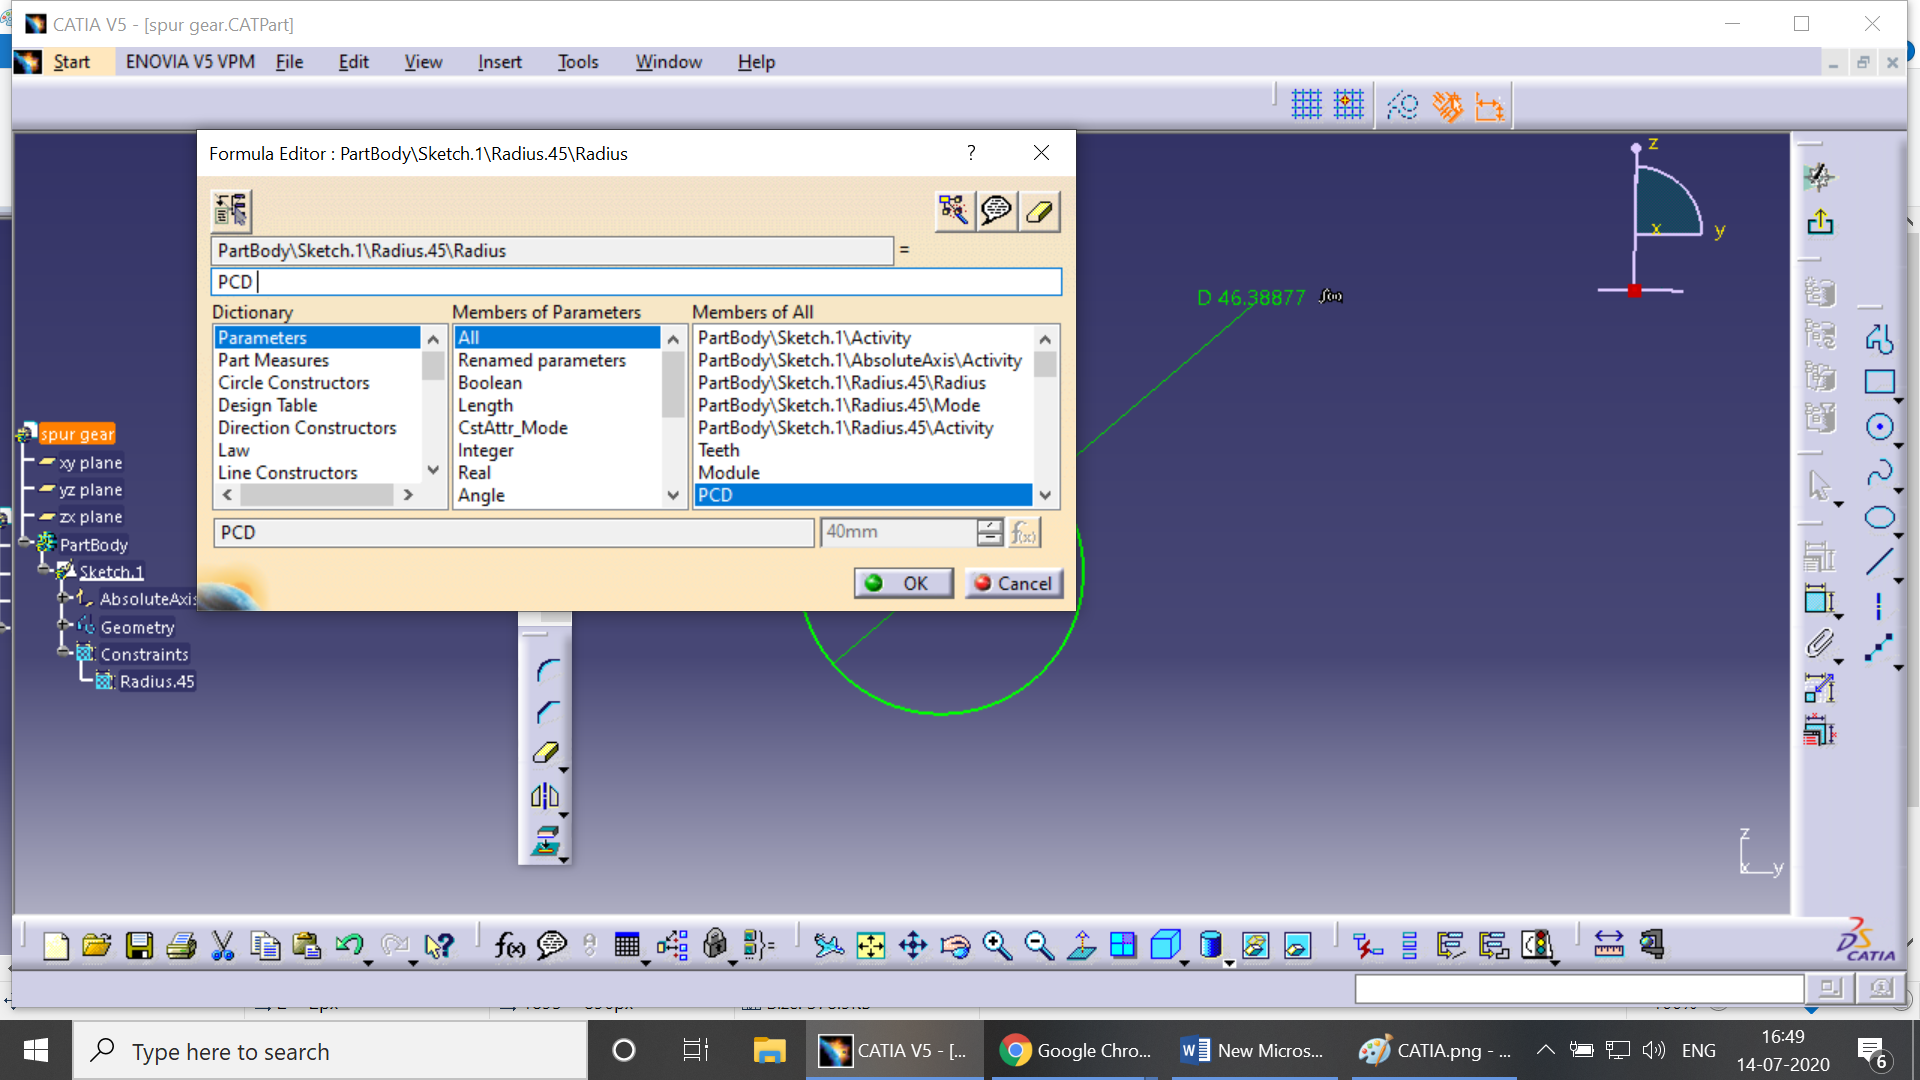
Task: Select the Circle sketch tool
Action: coord(1879,427)
